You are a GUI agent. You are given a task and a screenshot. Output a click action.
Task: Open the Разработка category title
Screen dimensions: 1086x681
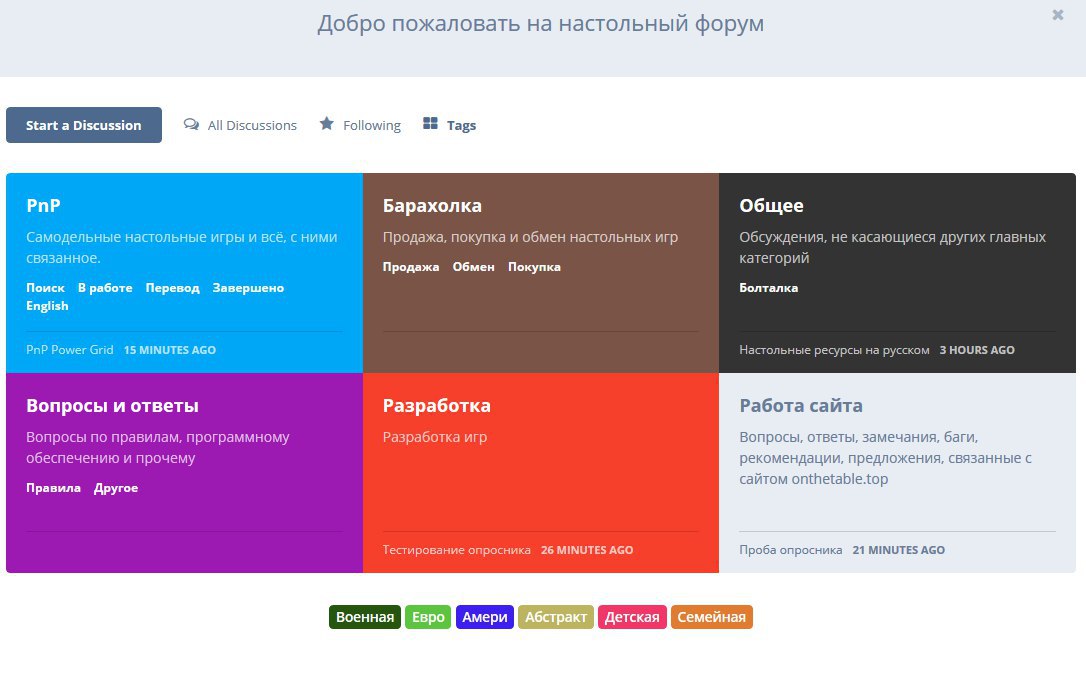(436, 405)
